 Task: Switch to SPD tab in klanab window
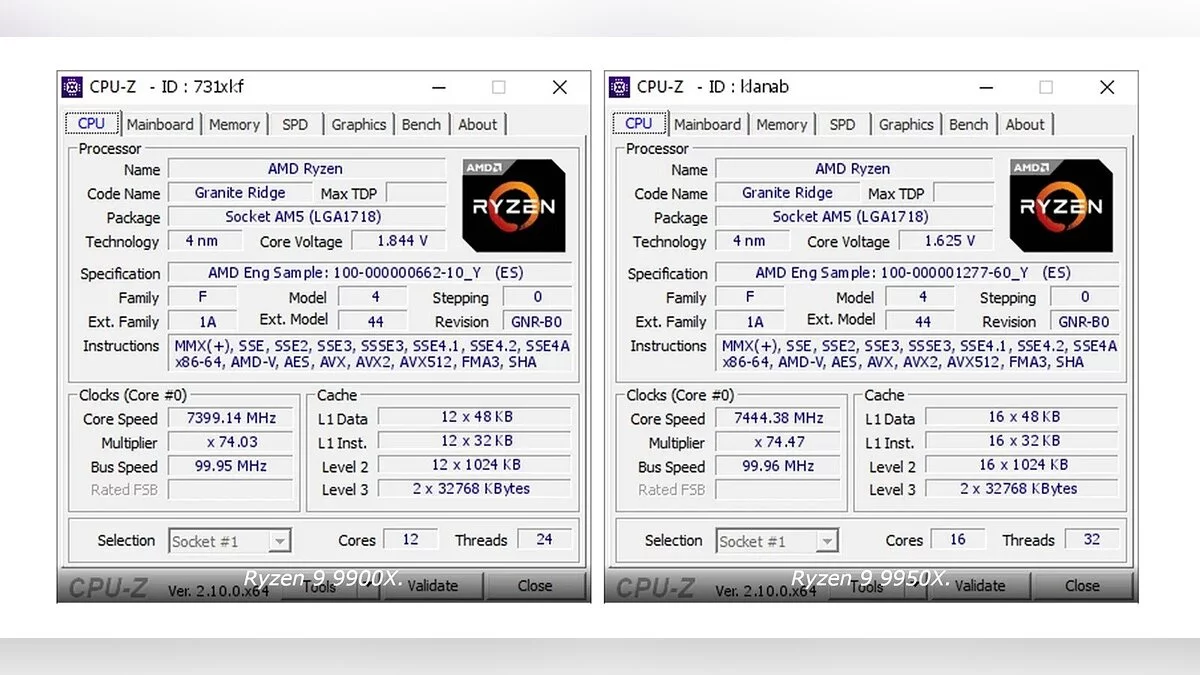(x=842, y=125)
